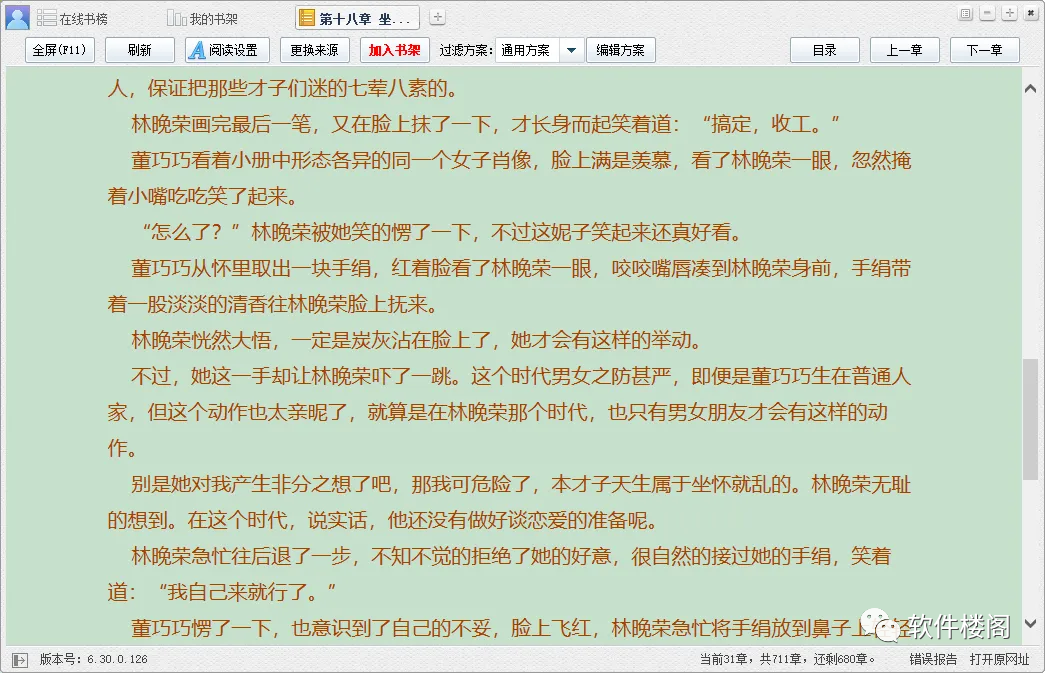Increase font size with the plus icon
This screenshot has height=673, width=1045.
pyautogui.click(x=1010, y=13)
